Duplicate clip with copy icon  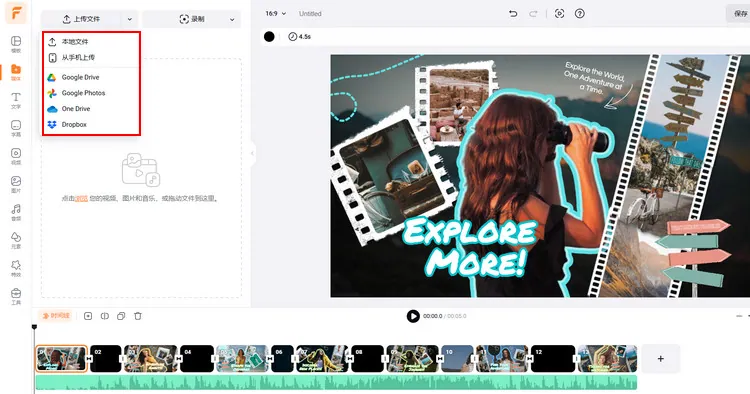pos(121,316)
